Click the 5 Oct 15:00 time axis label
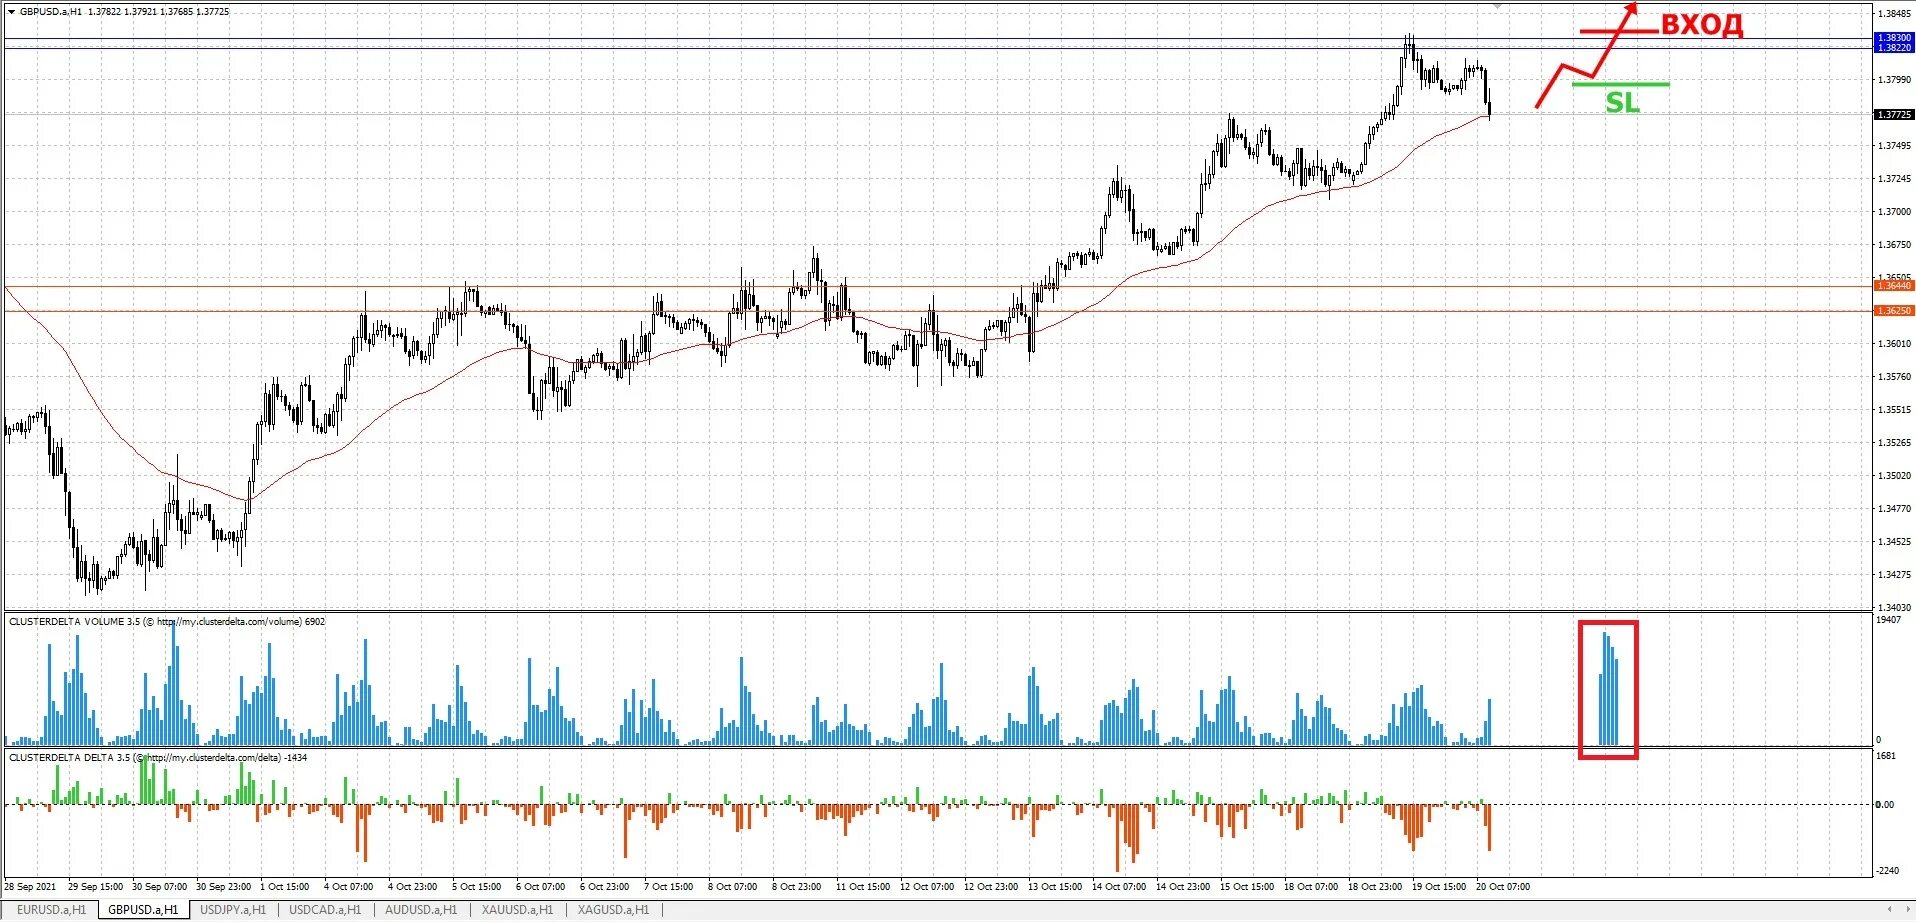The height and width of the screenshot is (922, 1916). (x=478, y=887)
